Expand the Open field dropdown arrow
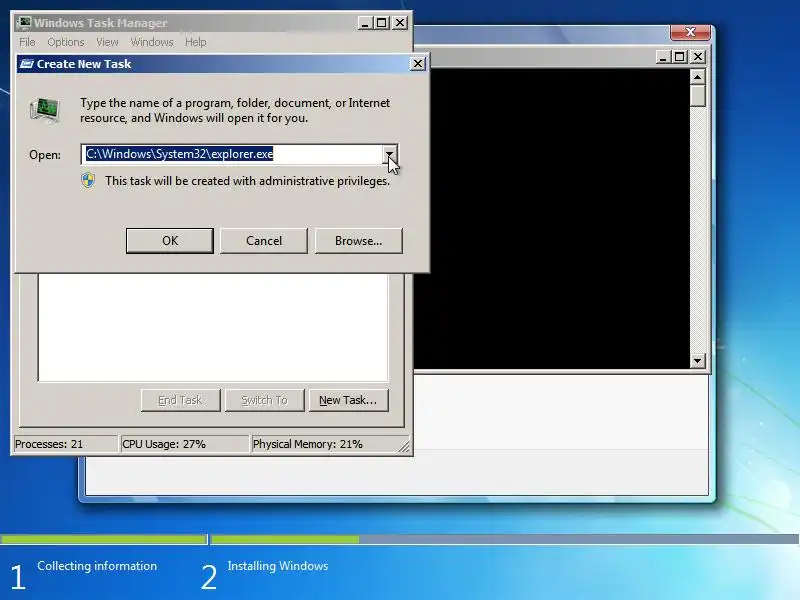Image resolution: width=800 pixels, height=600 pixels. (x=389, y=154)
